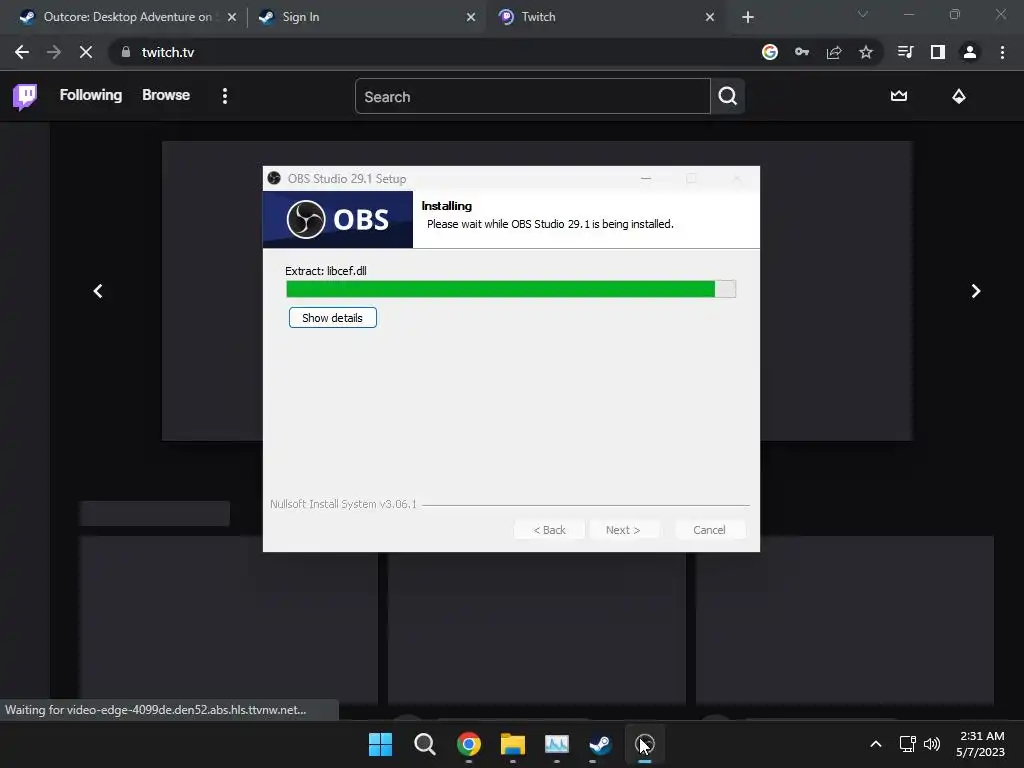Viewport: 1024px width, 768px height.
Task: Open a new browser tab
Action: tap(748, 17)
